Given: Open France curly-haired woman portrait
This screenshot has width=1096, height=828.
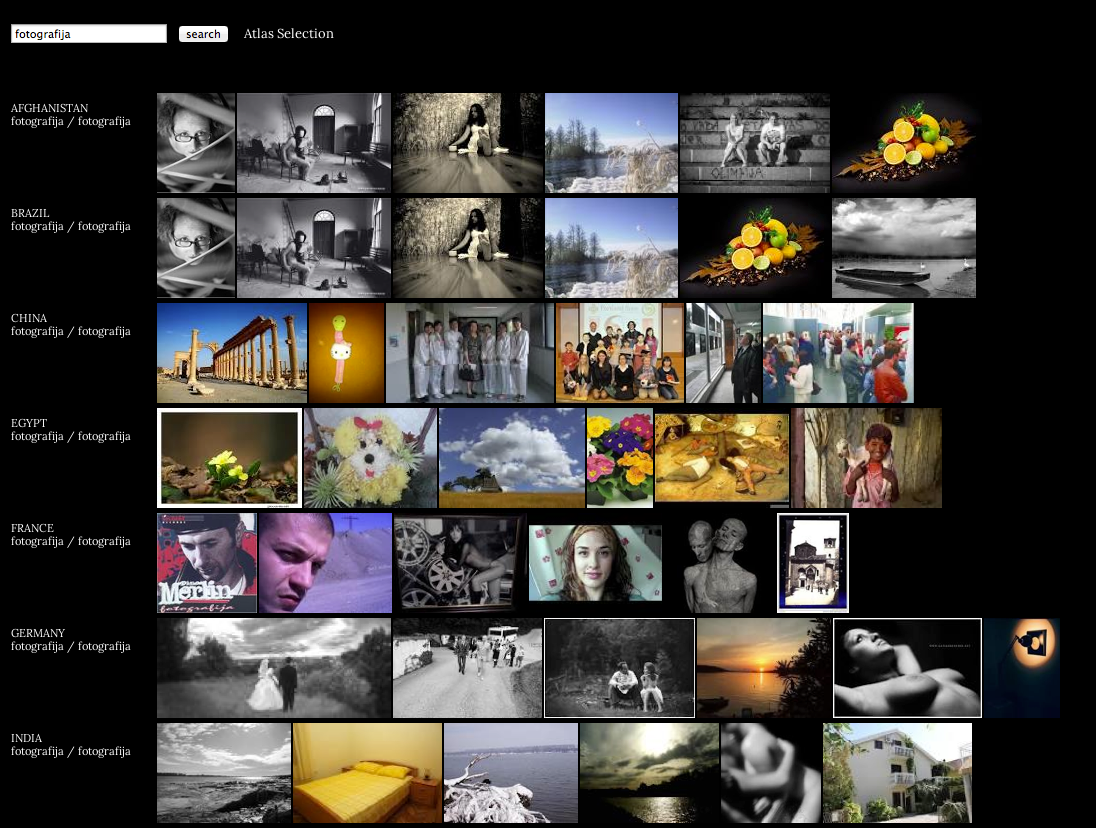Looking at the screenshot, I should (x=596, y=563).
